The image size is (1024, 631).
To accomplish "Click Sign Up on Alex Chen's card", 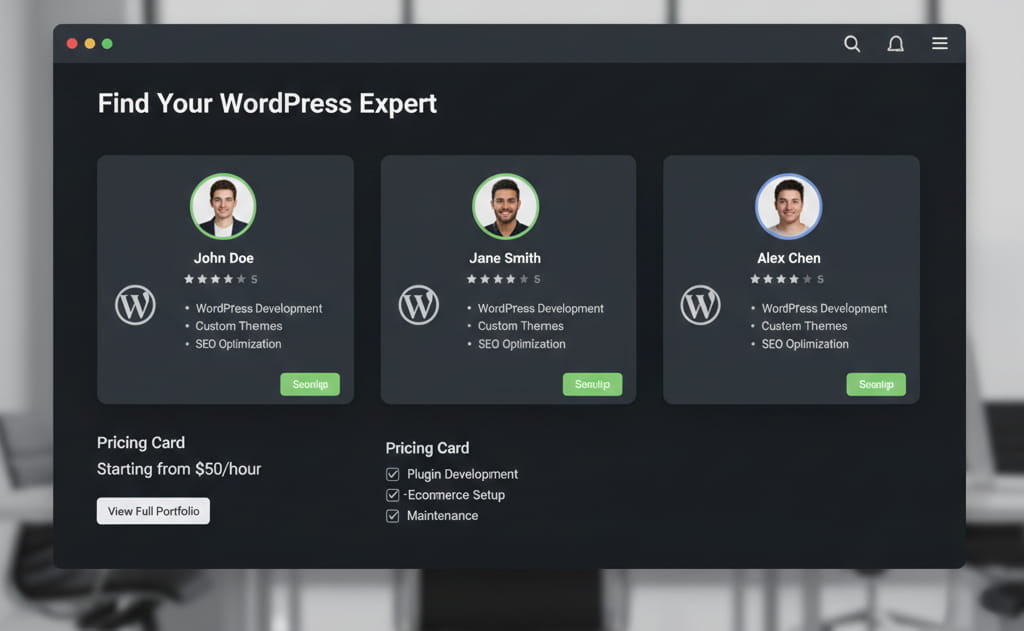I will pos(875,384).
